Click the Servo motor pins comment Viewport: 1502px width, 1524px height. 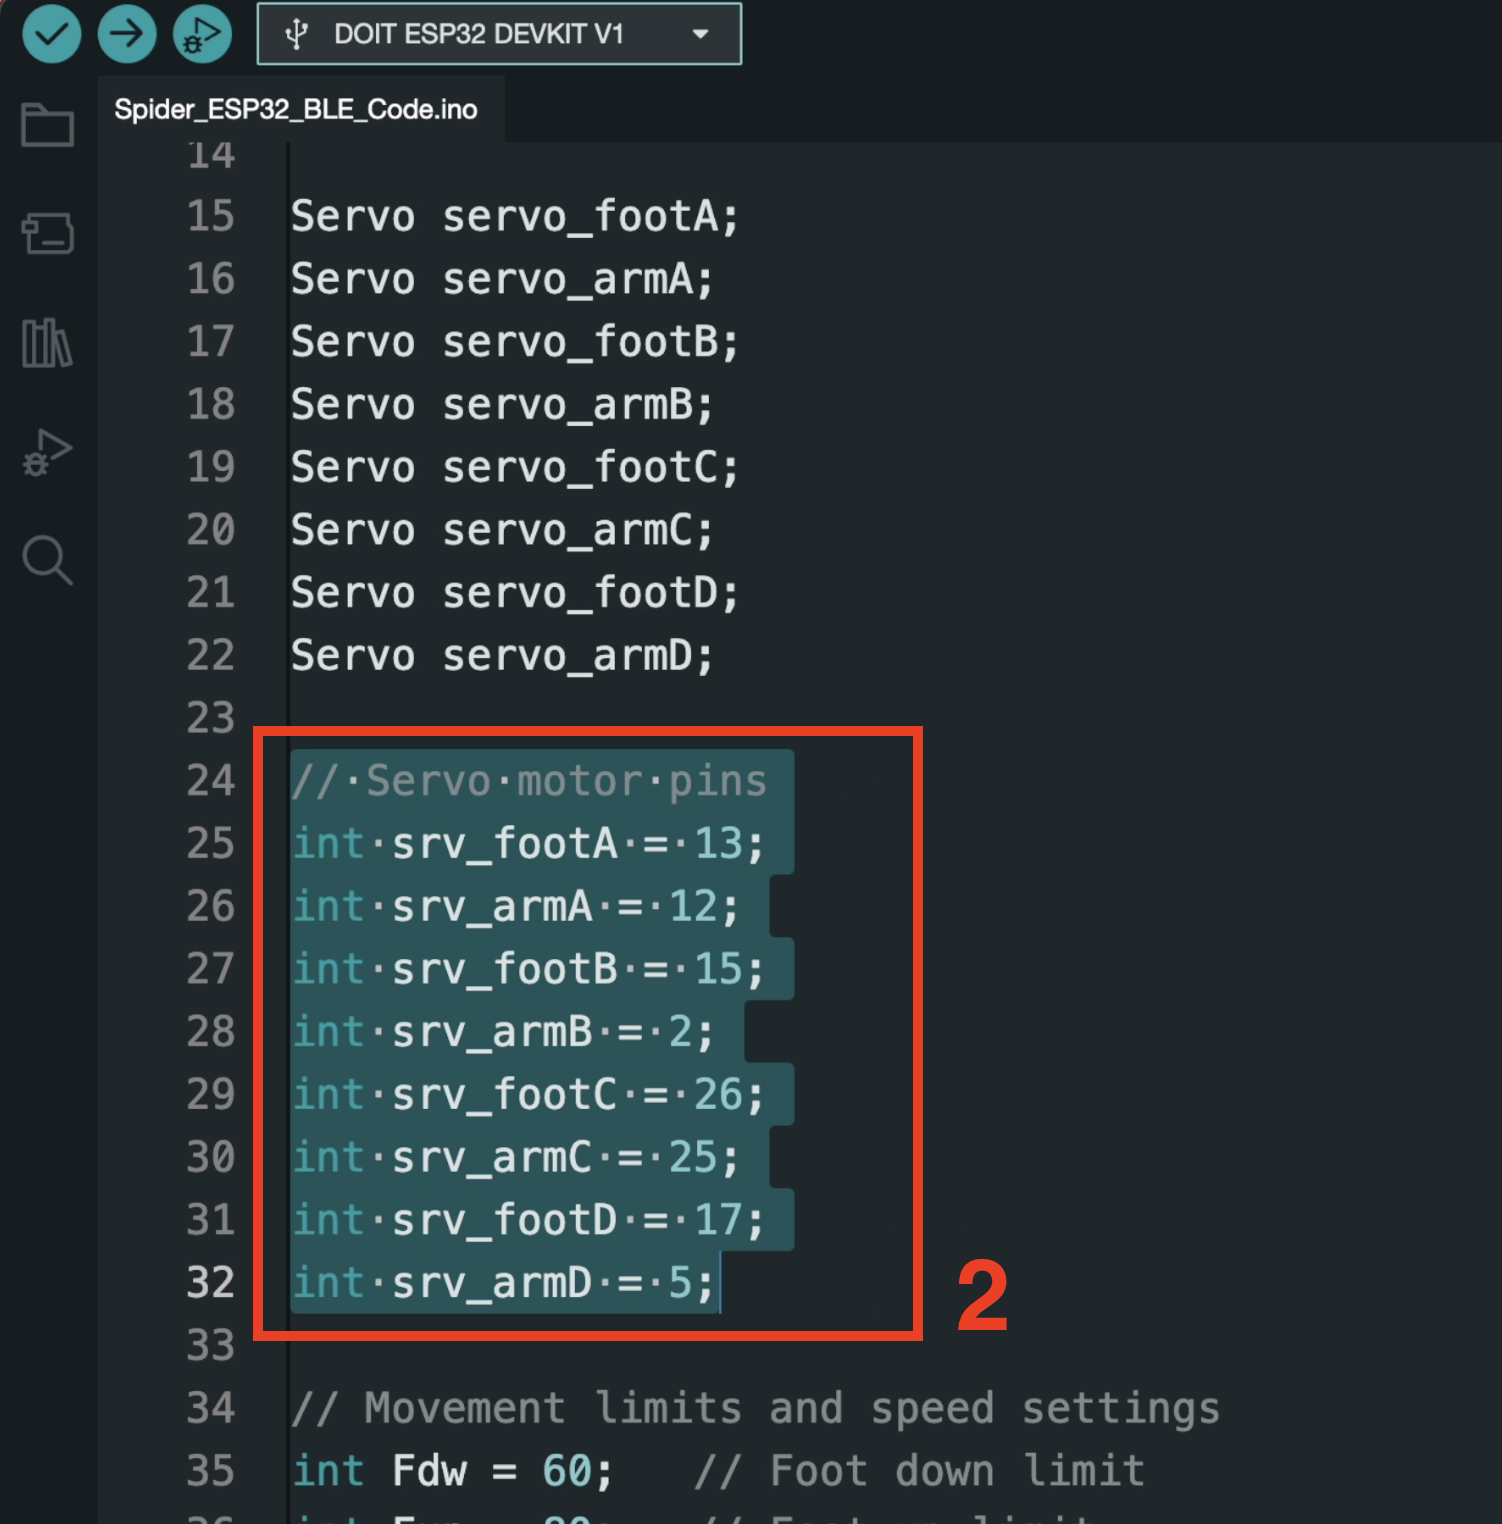click(530, 781)
